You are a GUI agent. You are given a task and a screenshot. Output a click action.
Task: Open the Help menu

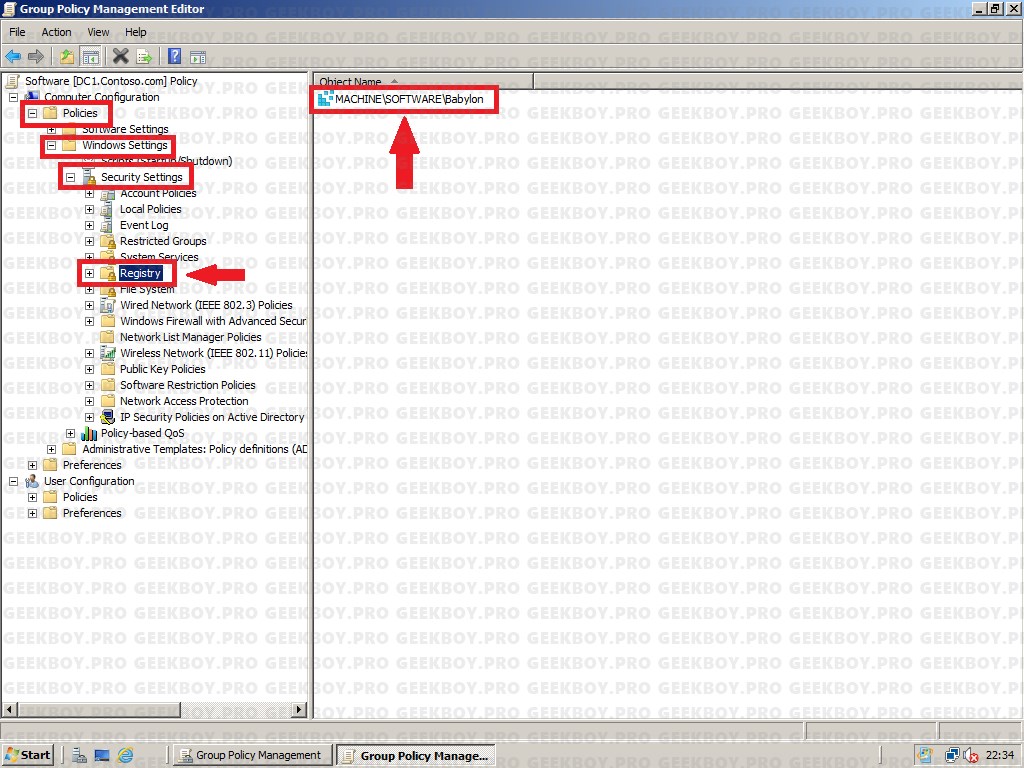point(136,32)
